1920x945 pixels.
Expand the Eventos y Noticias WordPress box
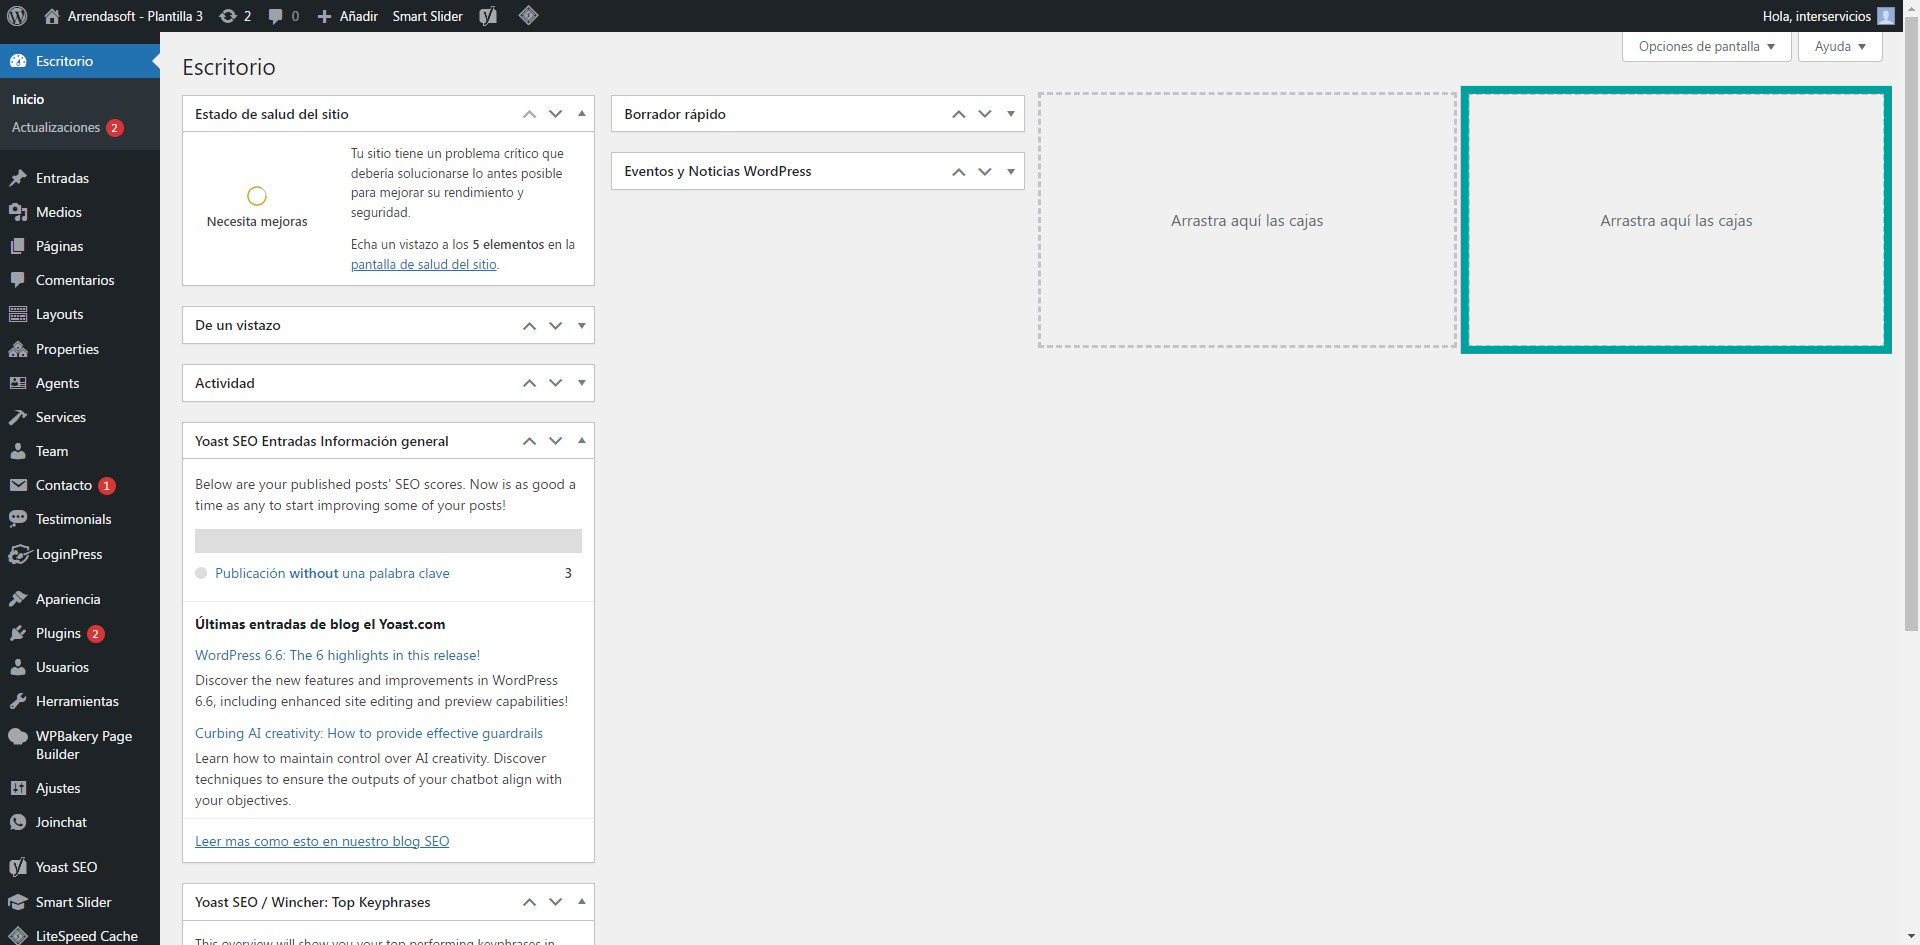[1011, 171]
